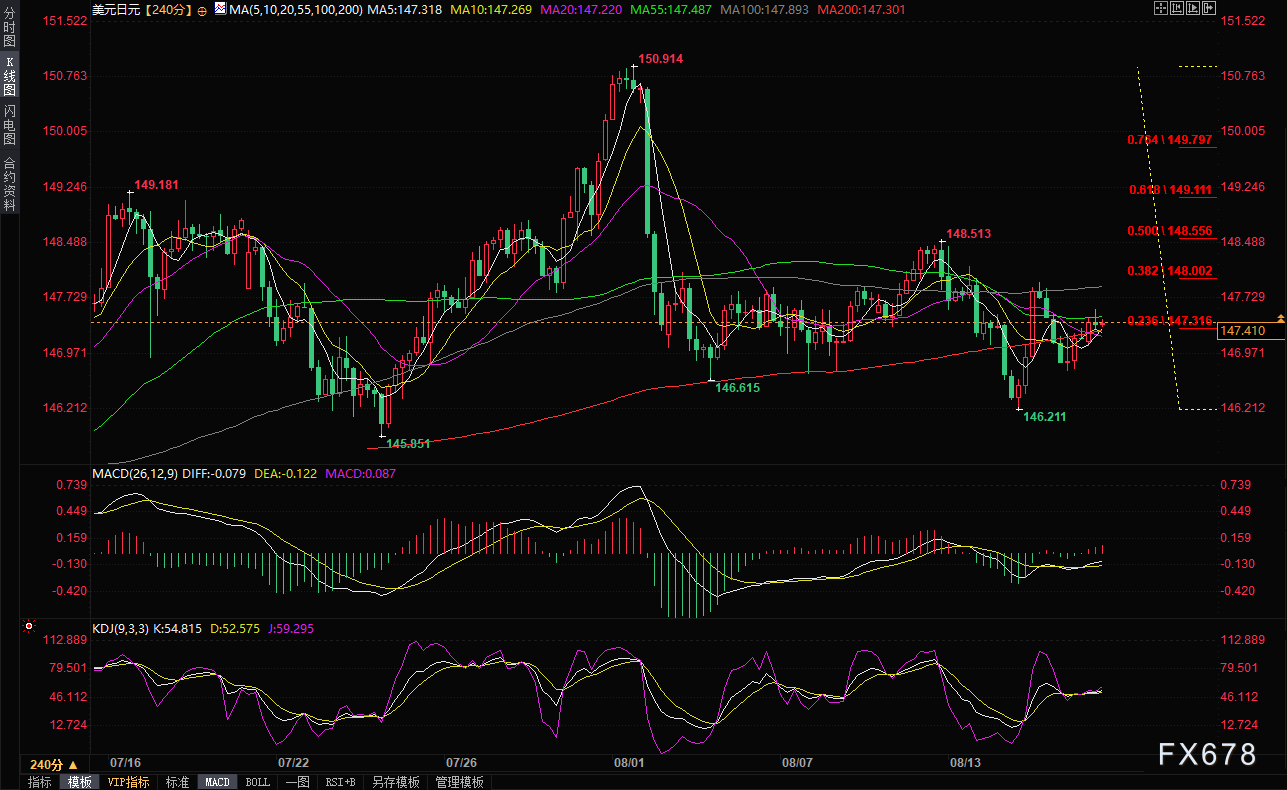Switch to the 闪电图 side tab
The width and height of the screenshot is (1287, 790).
(x=9, y=124)
